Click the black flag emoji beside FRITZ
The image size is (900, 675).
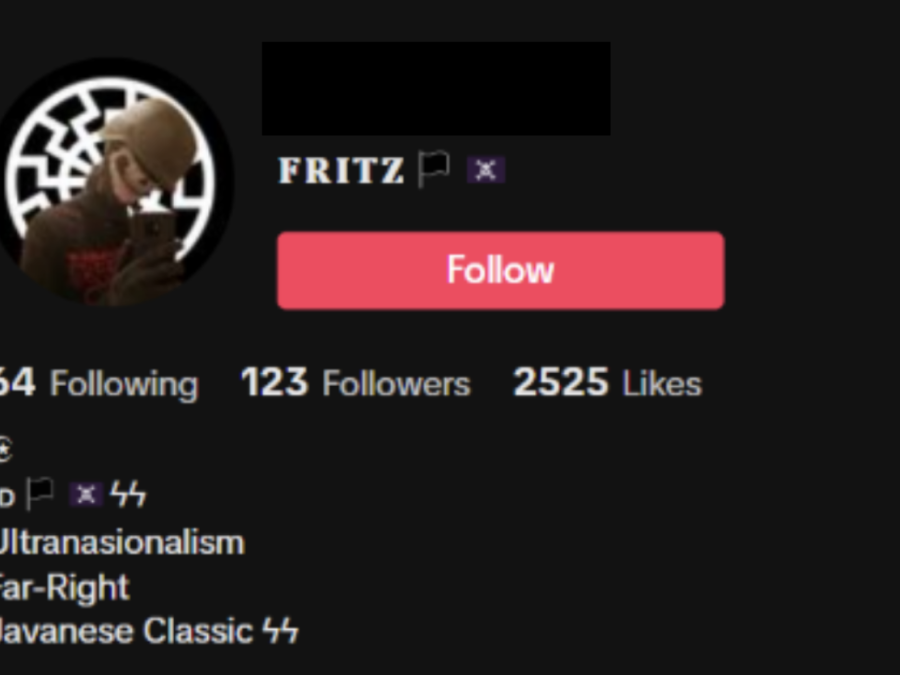[433, 169]
